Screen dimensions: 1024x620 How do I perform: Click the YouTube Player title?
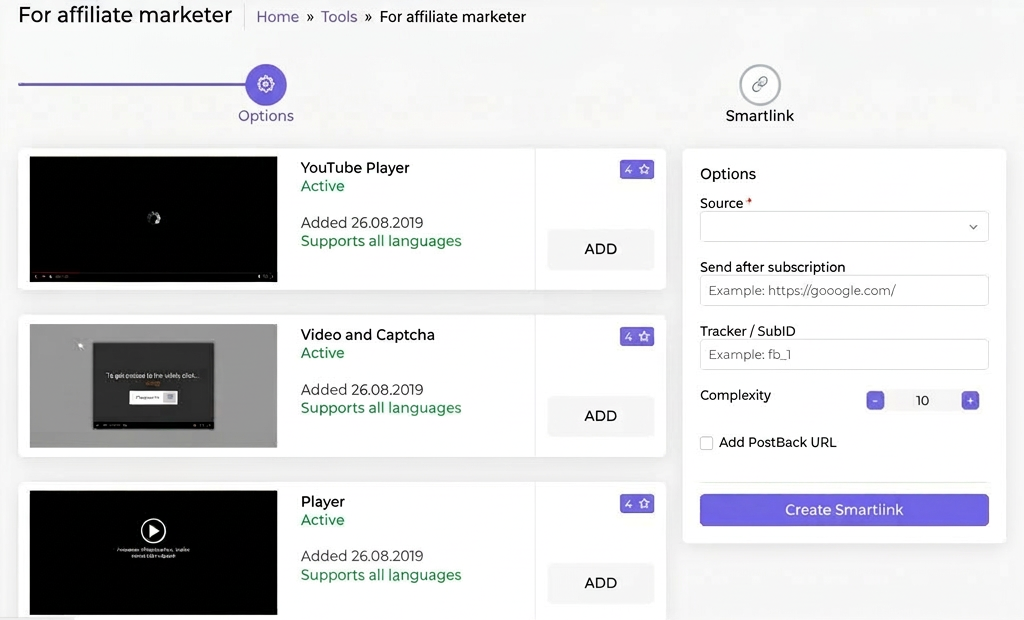pyautogui.click(x=355, y=168)
